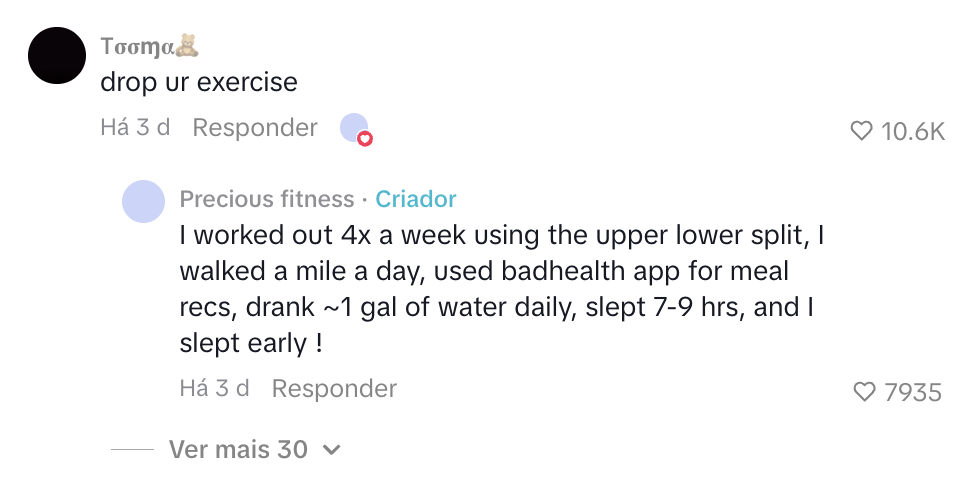
Task: Click the "drop ur exercise" comment text
Action: click(199, 82)
